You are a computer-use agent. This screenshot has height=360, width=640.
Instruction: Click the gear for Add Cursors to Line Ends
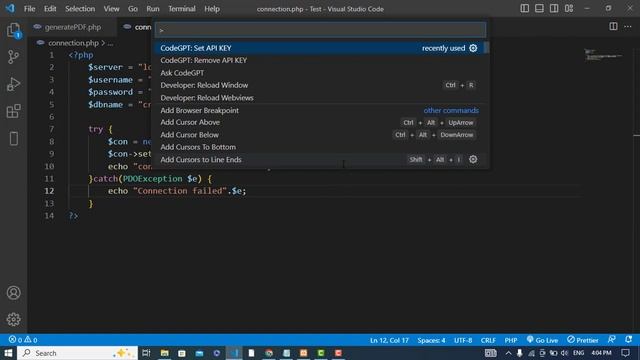point(473,160)
